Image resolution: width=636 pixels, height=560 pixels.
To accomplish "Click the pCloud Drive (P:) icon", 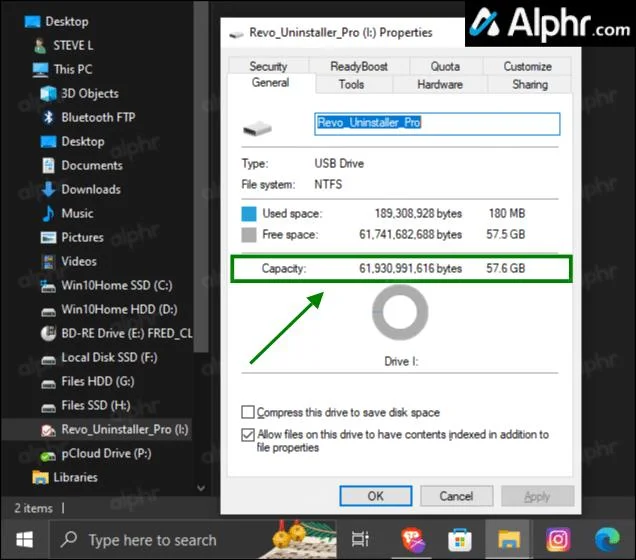I will (x=48, y=455).
